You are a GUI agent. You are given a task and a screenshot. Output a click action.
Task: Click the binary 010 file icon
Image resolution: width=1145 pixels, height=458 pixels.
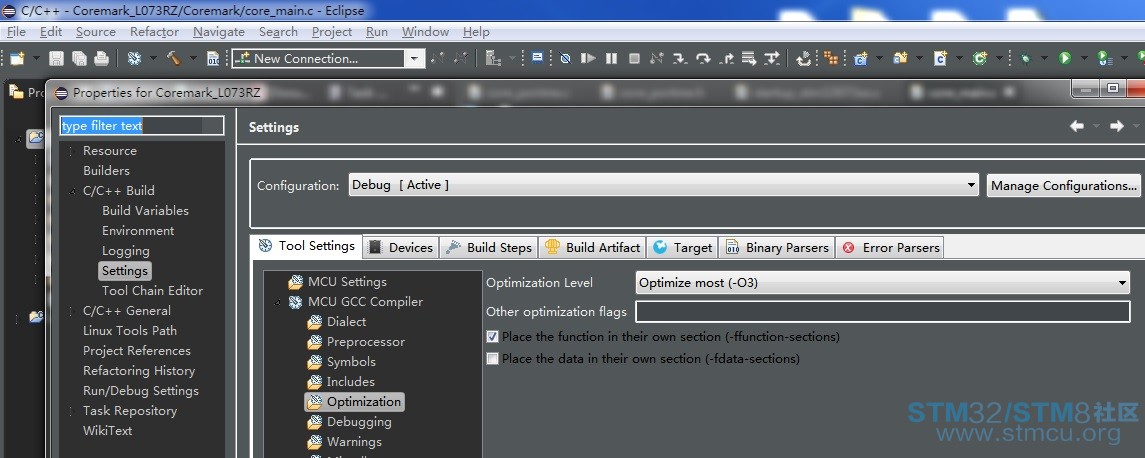point(213,58)
